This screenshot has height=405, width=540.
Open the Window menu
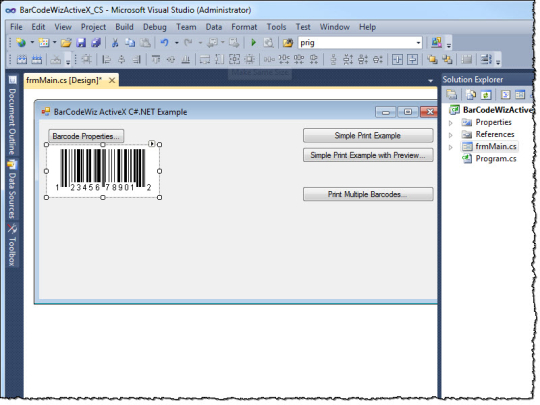click(335, 27)
